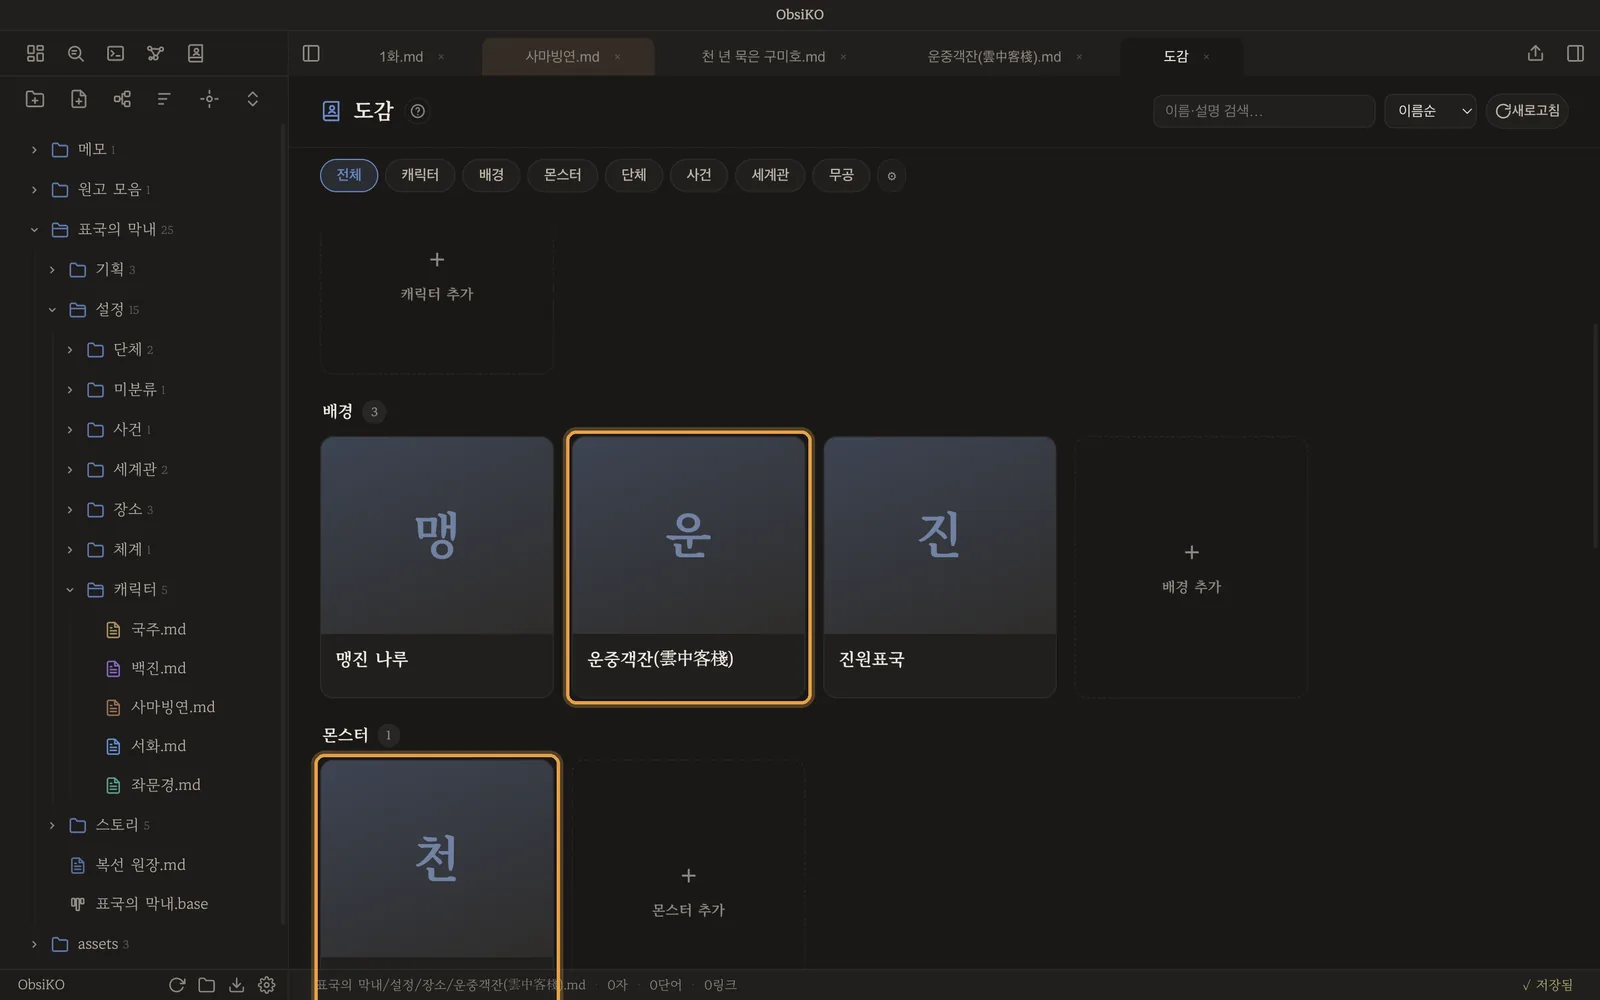Switch to the 사마빙연.md tab
The height and width of the screenshot is (1000, 1600).
pos(562,57)
